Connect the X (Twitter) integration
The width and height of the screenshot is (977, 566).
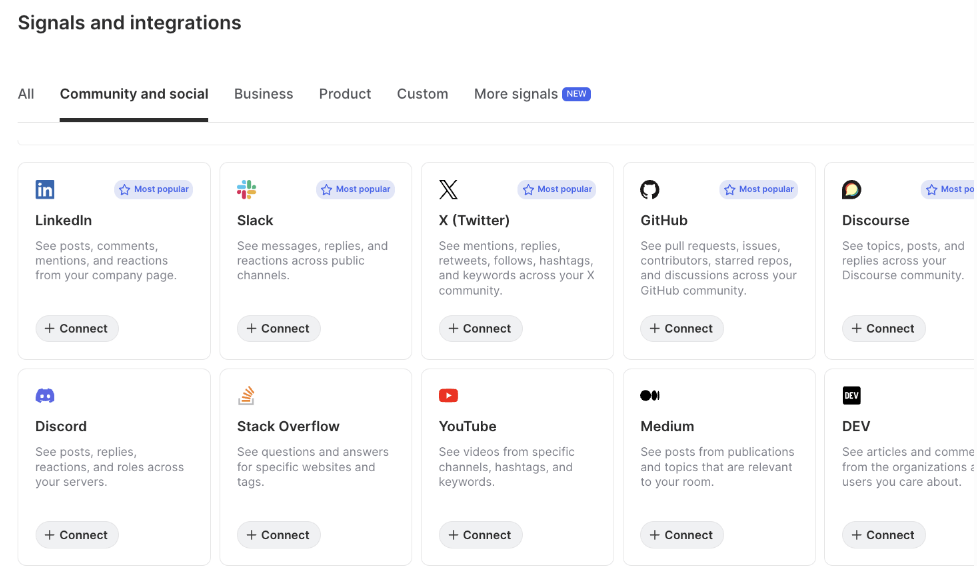[480, 329]
